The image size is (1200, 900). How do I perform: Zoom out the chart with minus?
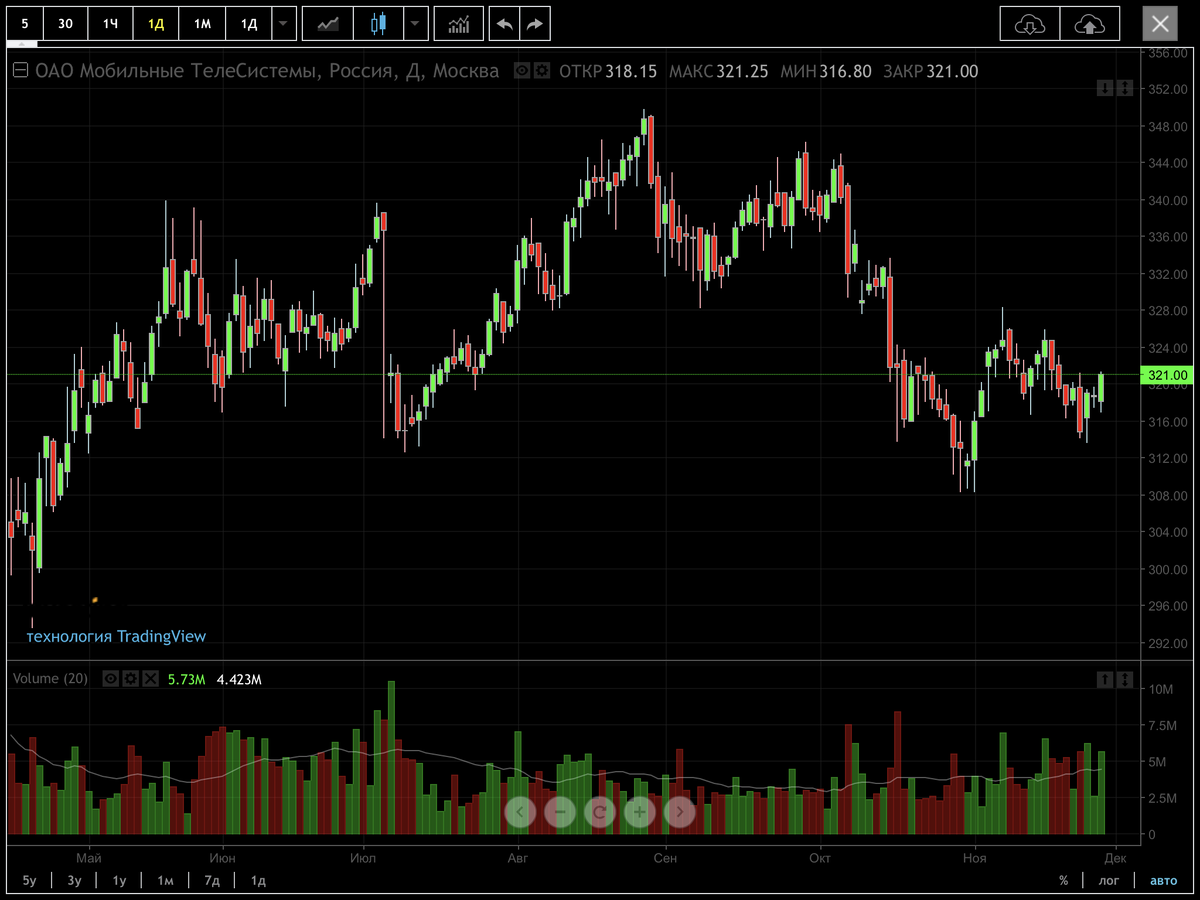(560, 812)
